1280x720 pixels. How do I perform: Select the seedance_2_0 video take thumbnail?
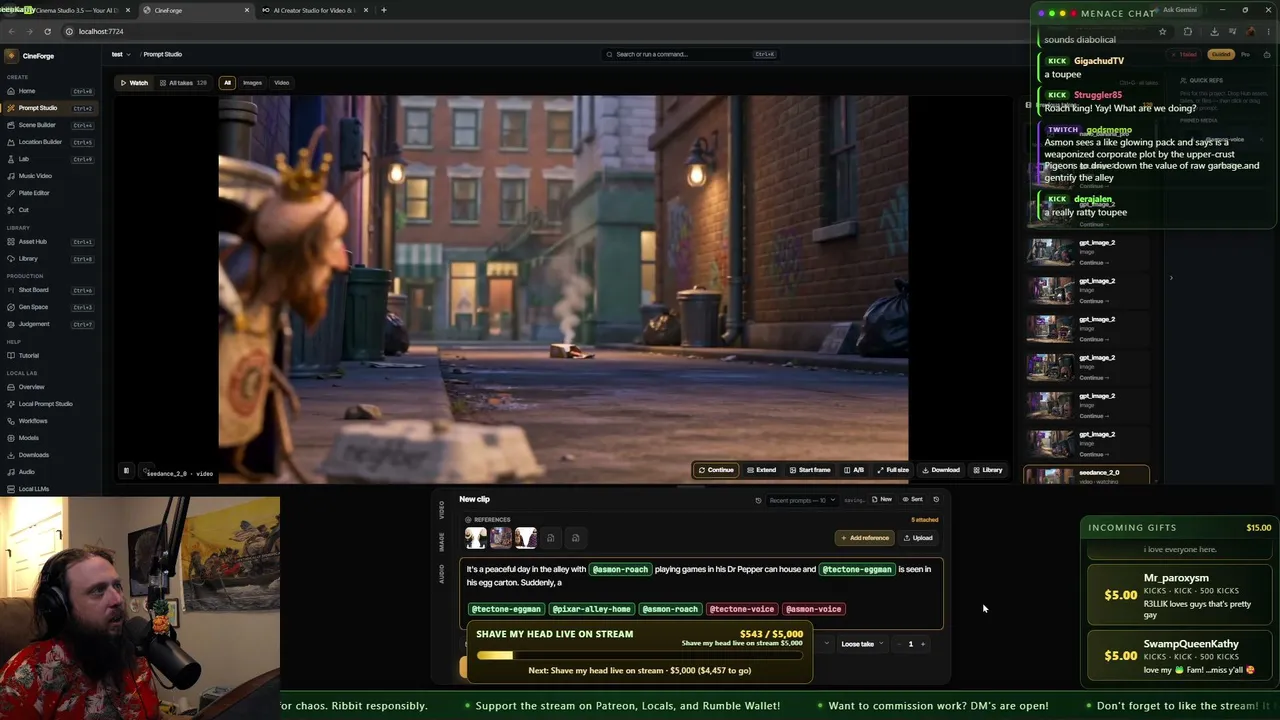pyautogui.click(x=1088, y=476)
